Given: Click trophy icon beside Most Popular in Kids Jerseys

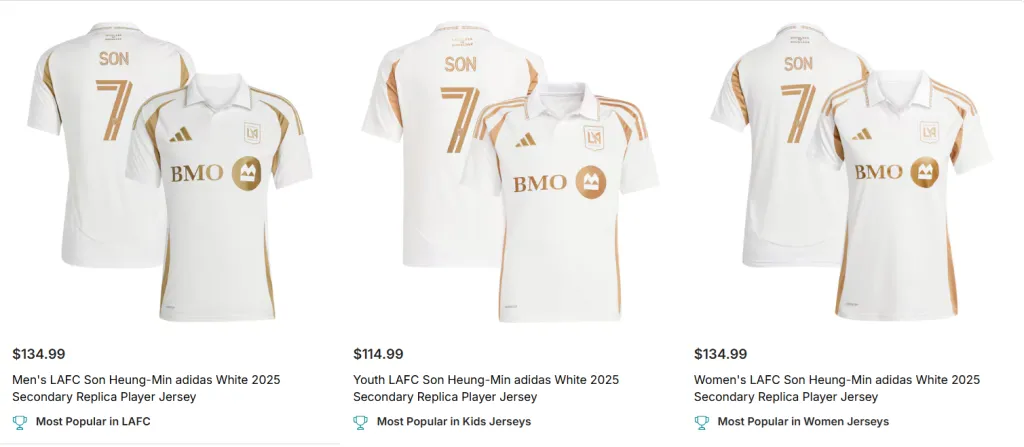Looking at the screenshot, I should point(361,422).
